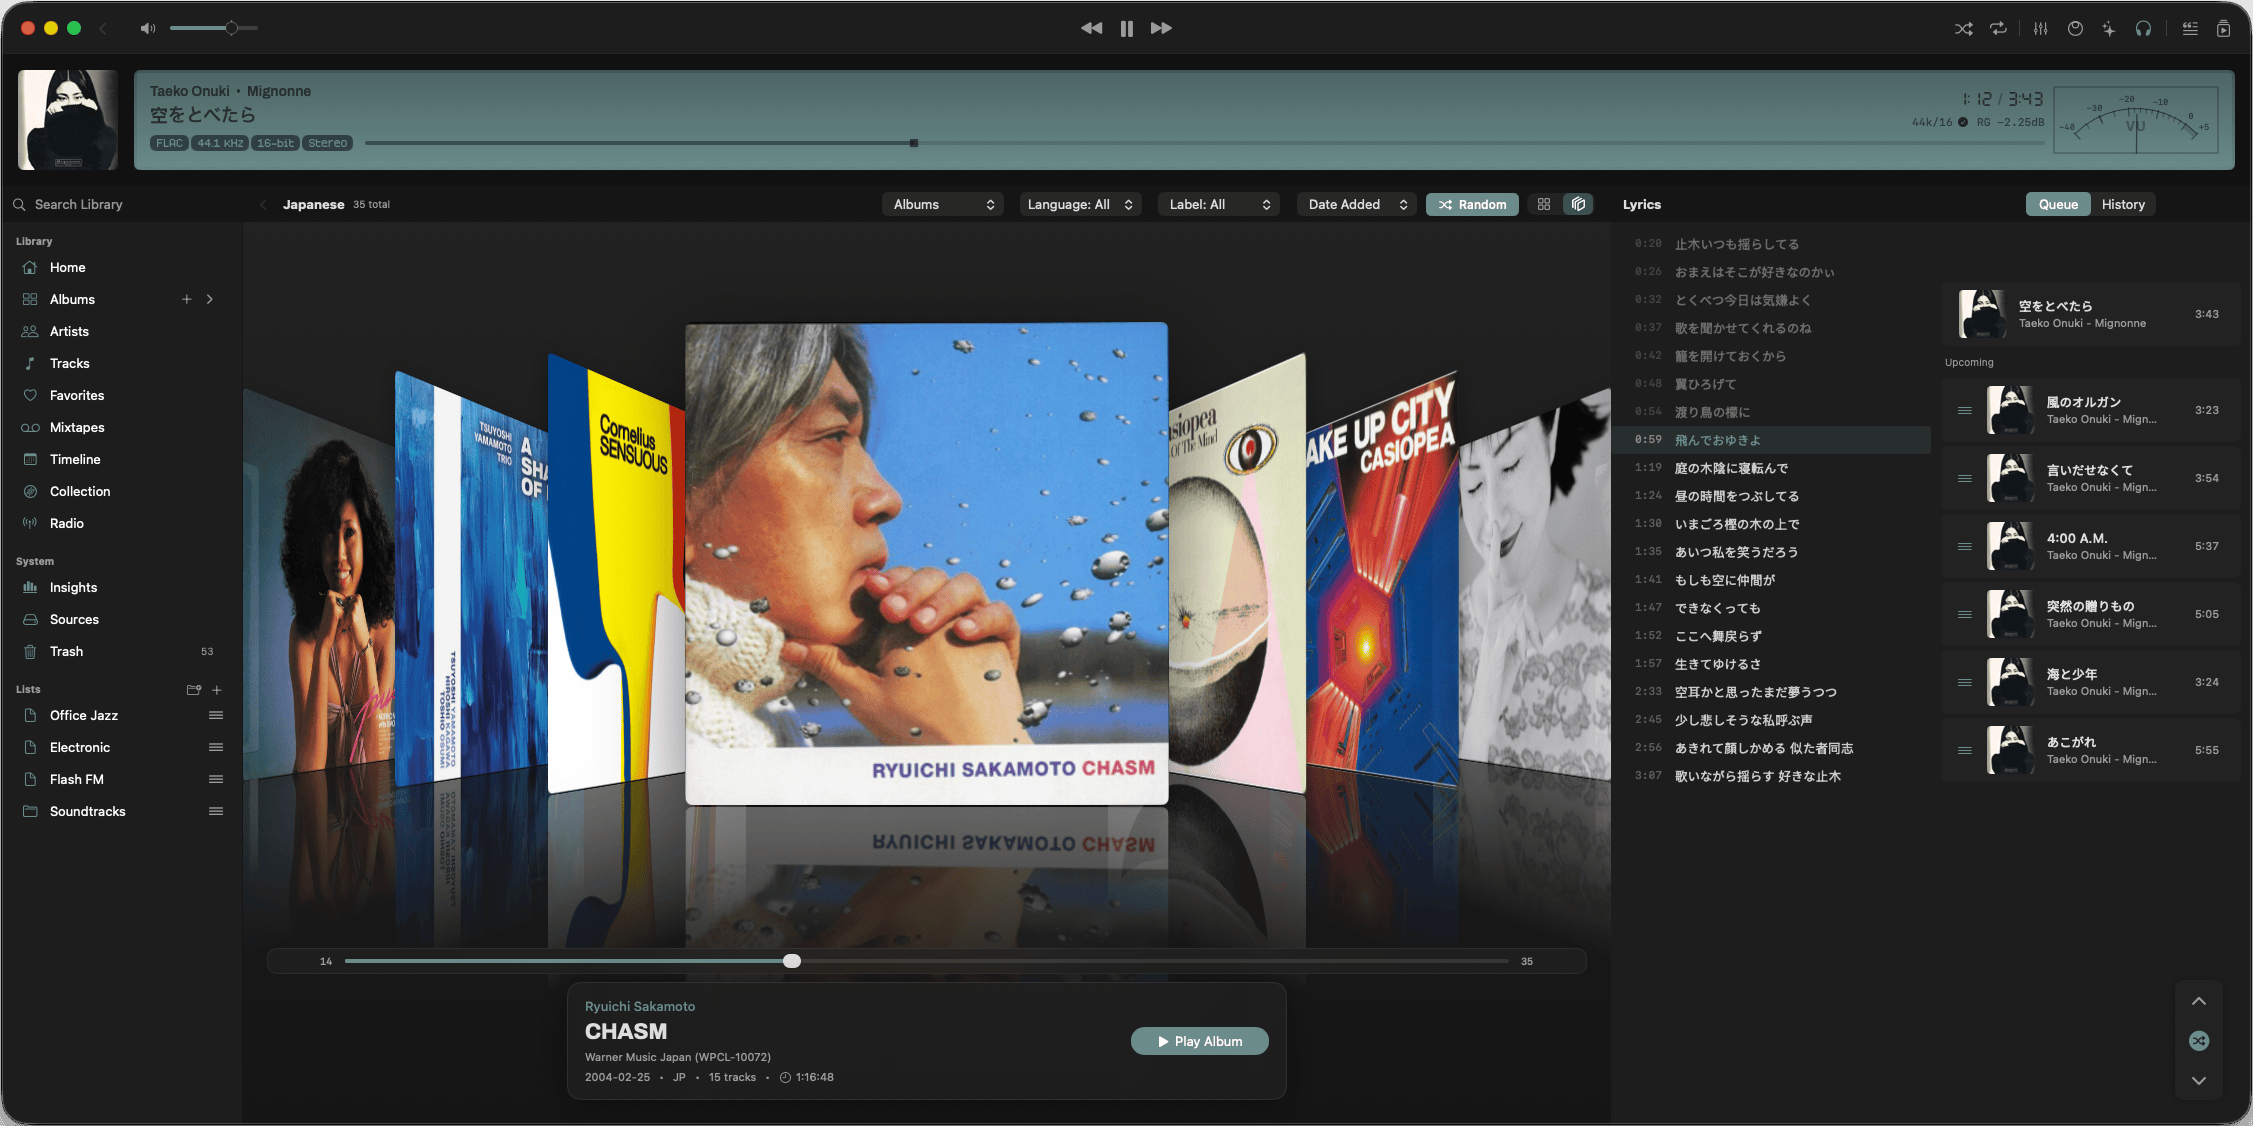Skip to the next track
The image size is (2253, 1126).
point(1161,28)
